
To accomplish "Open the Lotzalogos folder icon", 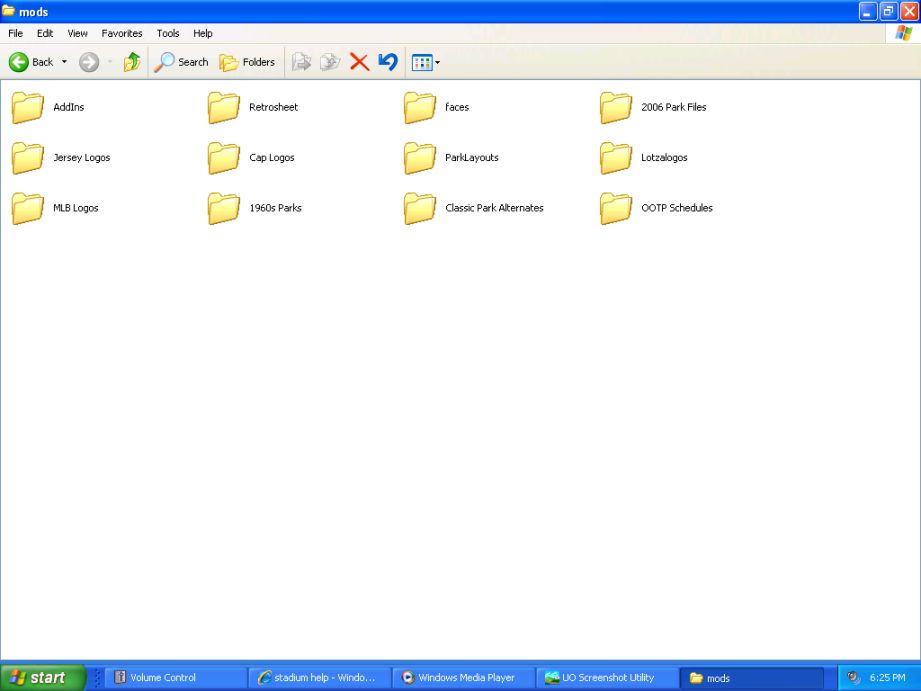I will pyautogui.click(x=616, y=158).
